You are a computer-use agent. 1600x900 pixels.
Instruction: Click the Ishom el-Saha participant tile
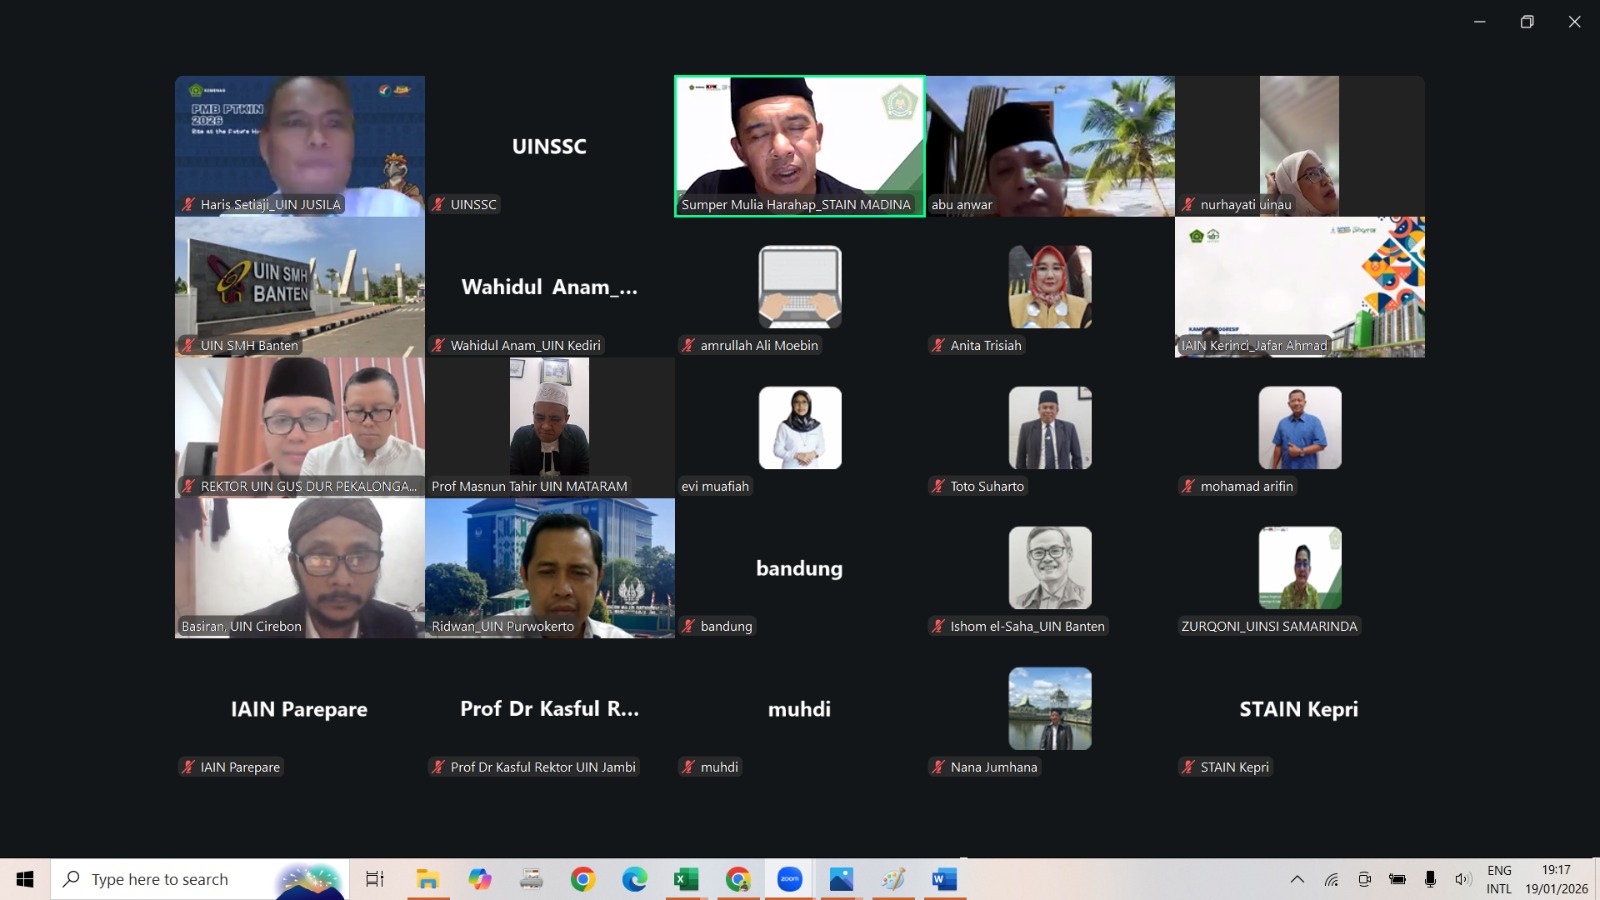pyautogui.click(x=1049, y=568)
